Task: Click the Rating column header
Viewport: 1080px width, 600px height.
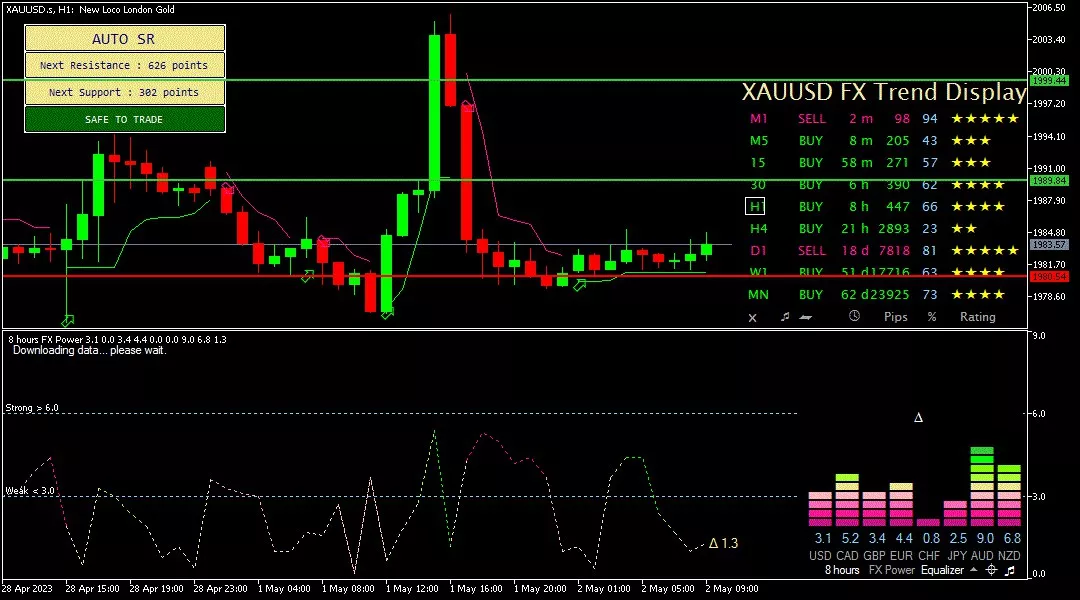Action: (x=978, y=317)
